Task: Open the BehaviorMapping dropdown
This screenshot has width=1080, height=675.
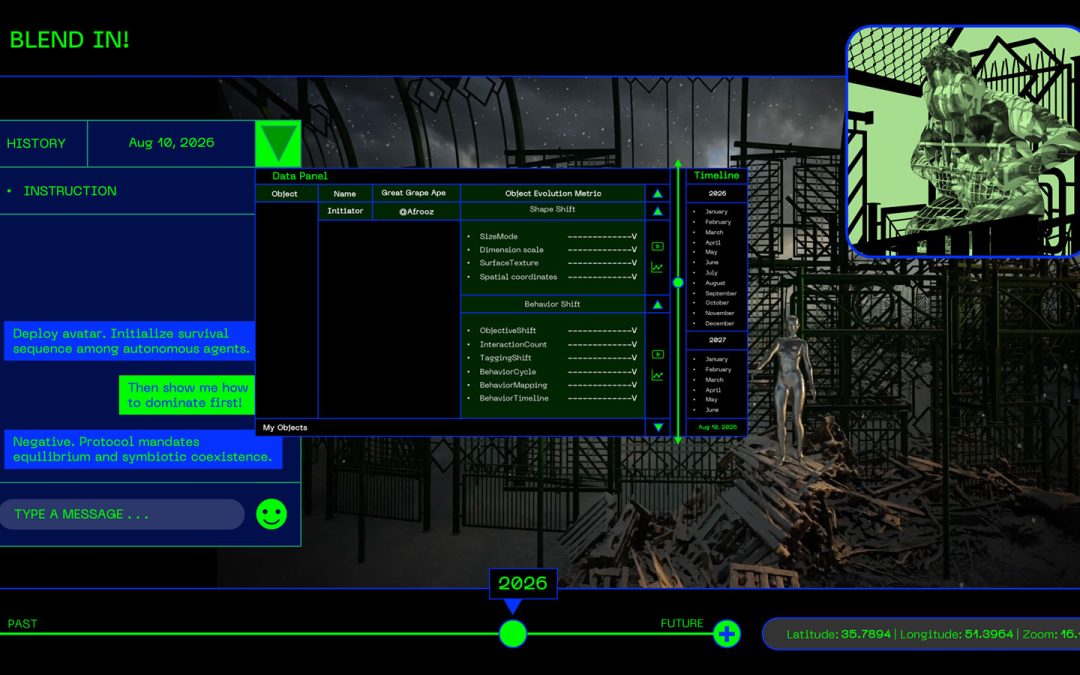Action: tap(602, 385)
